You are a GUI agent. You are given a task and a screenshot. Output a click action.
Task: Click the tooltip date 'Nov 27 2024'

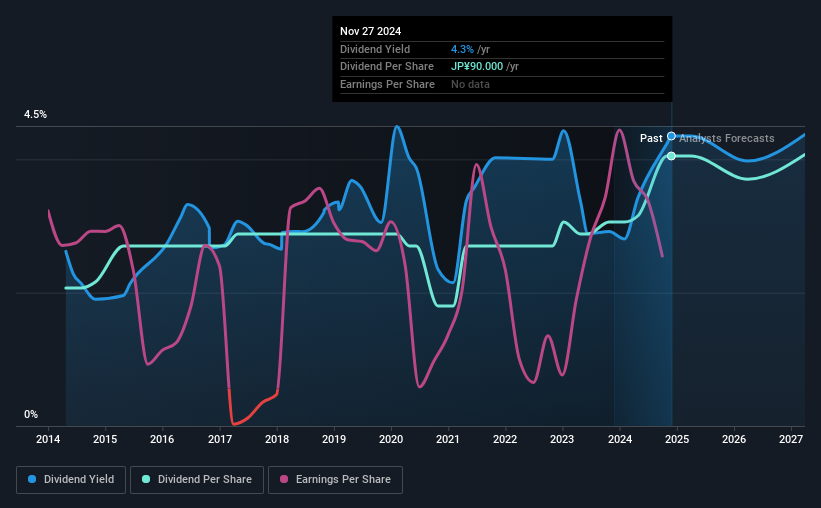click(x=371, y=31)
